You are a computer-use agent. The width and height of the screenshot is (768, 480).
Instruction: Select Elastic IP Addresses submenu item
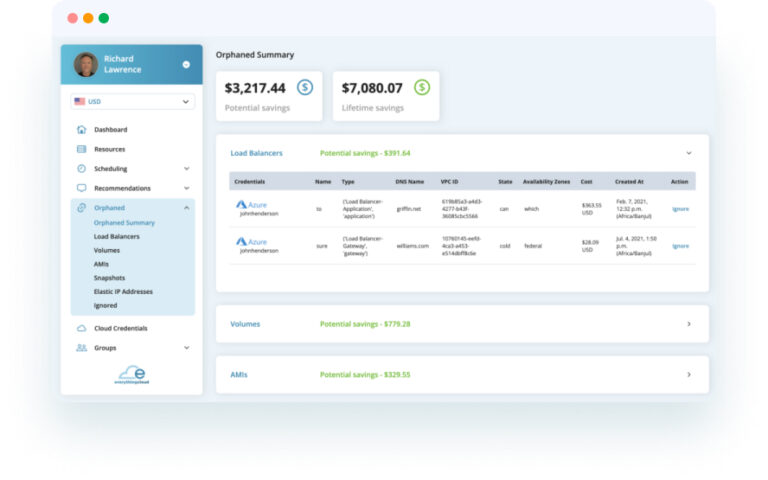point(123,291)
